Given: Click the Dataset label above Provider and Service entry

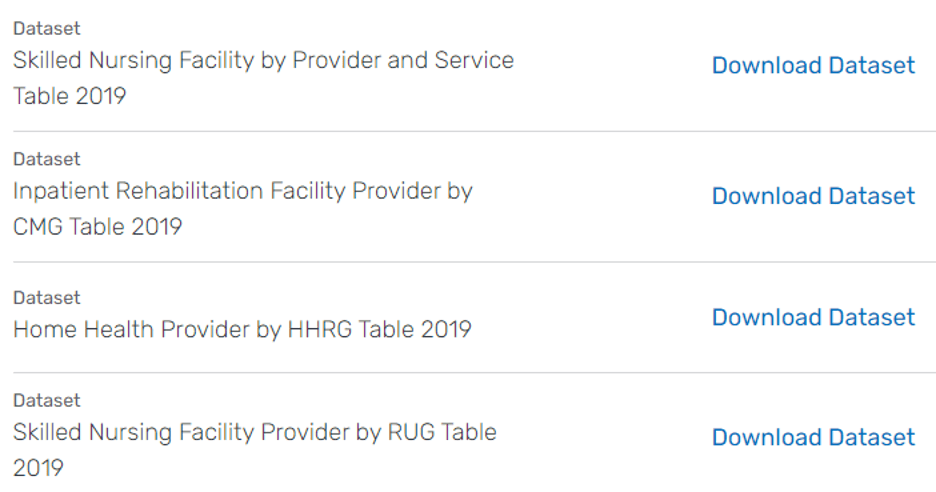Looking at the screenshot, I should [47, 29].
